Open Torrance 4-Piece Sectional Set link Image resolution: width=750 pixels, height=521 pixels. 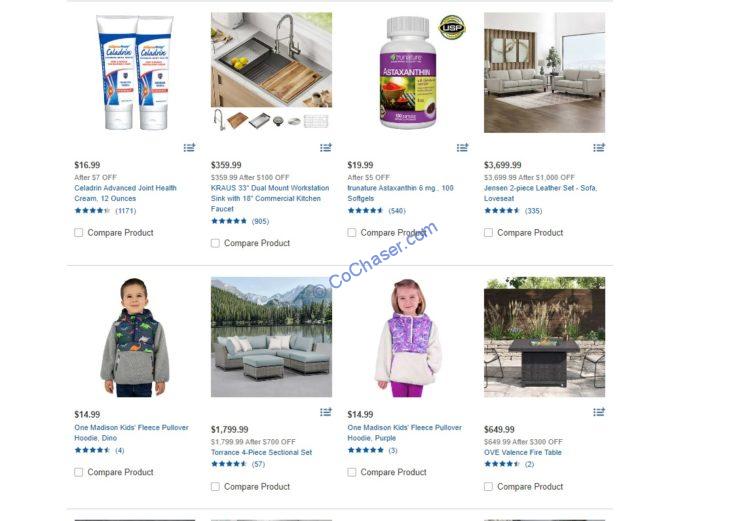pyautogui.click(x=261, y=452)
